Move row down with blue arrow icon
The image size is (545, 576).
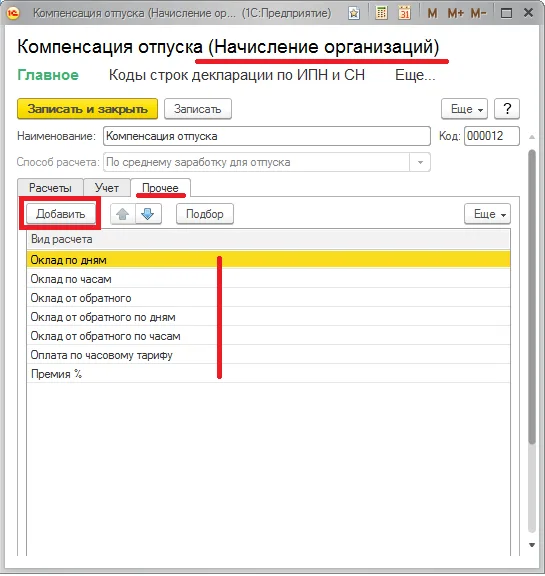(148, 214)
